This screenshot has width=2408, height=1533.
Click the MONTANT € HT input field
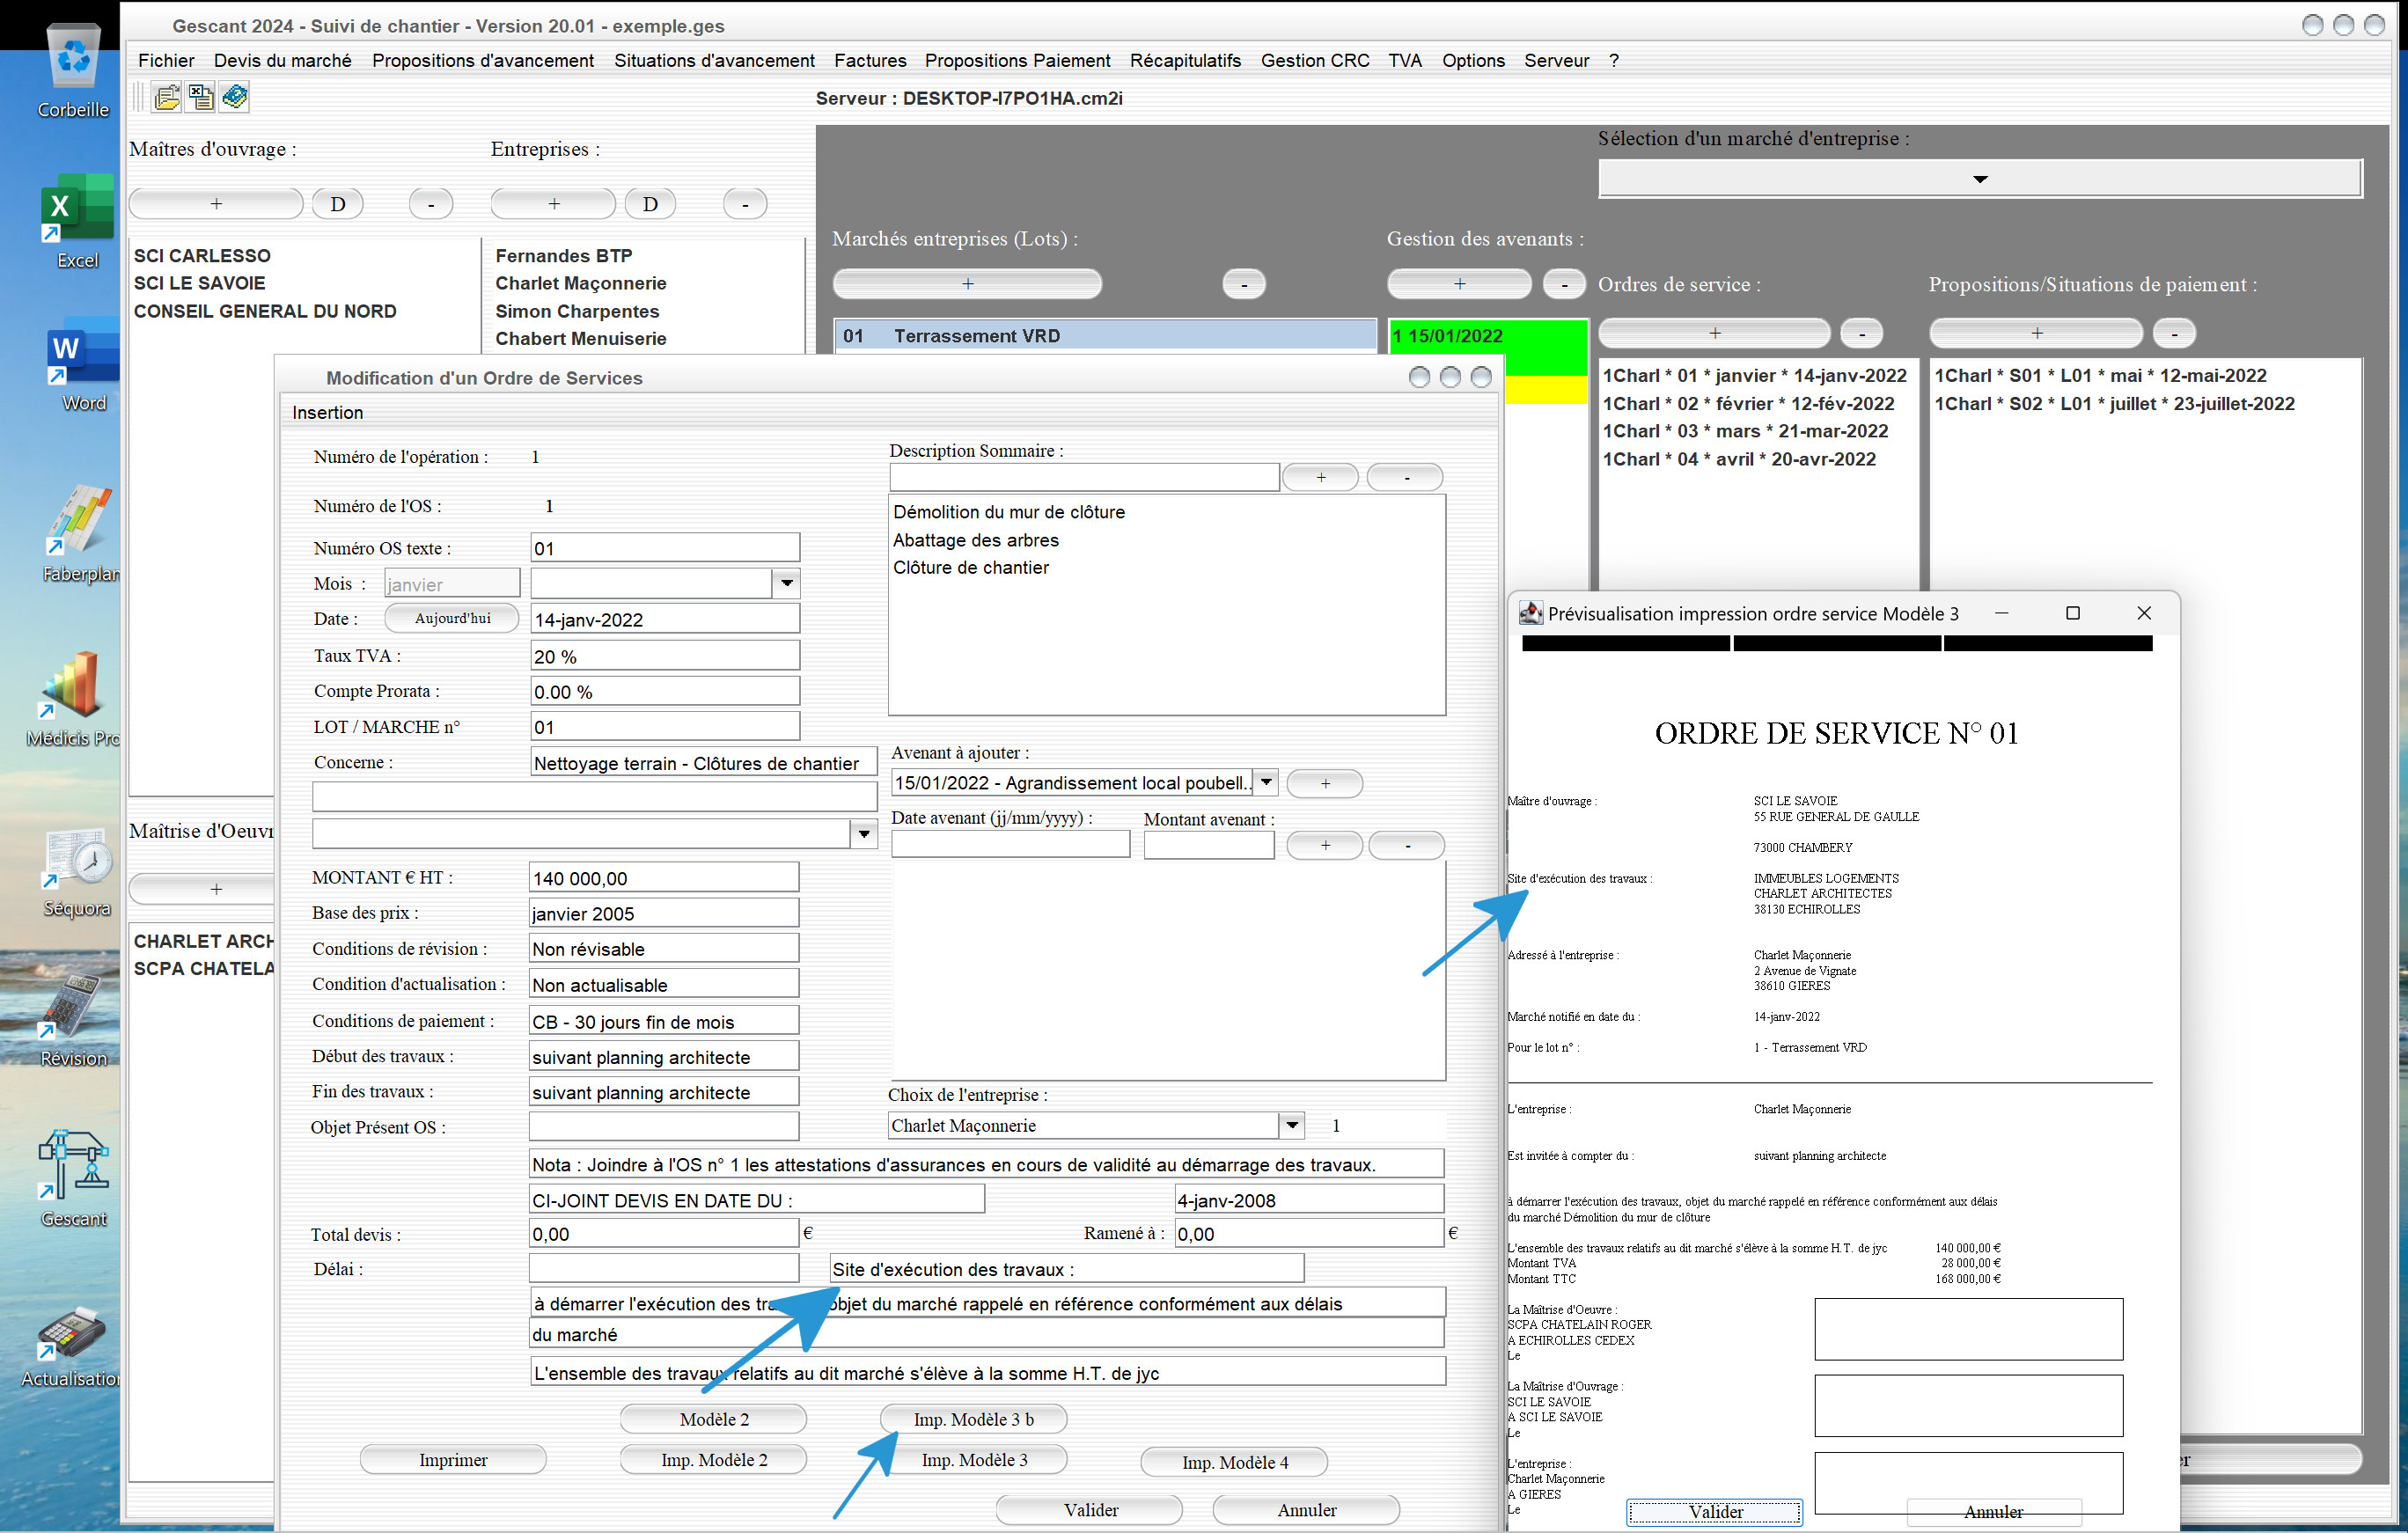click(x=664, y=877)
